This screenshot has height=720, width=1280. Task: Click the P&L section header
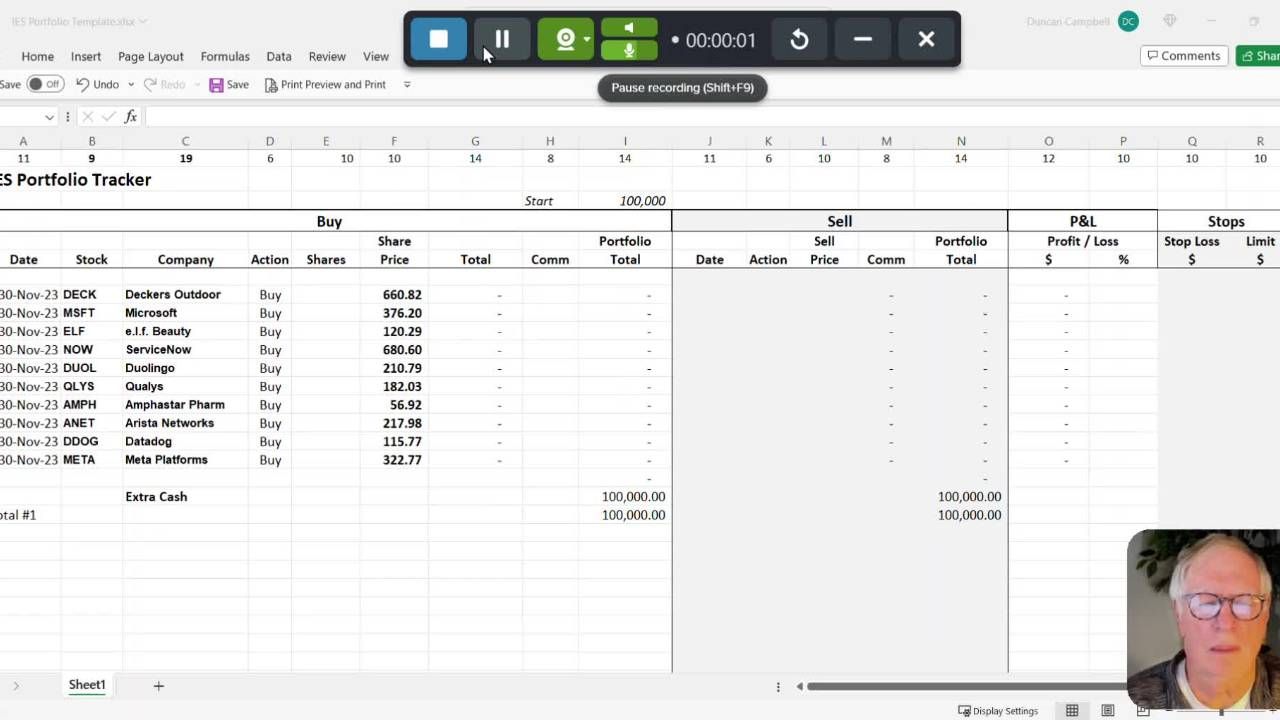1083,221
